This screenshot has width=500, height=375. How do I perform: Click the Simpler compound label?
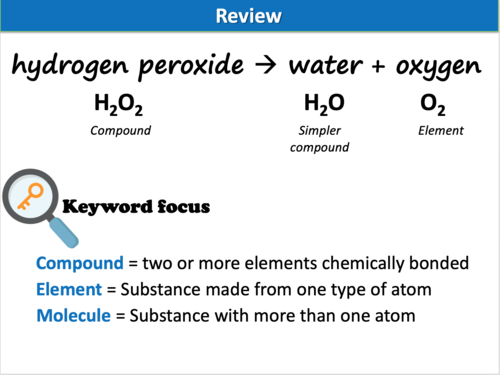click(x=319, y=139)
